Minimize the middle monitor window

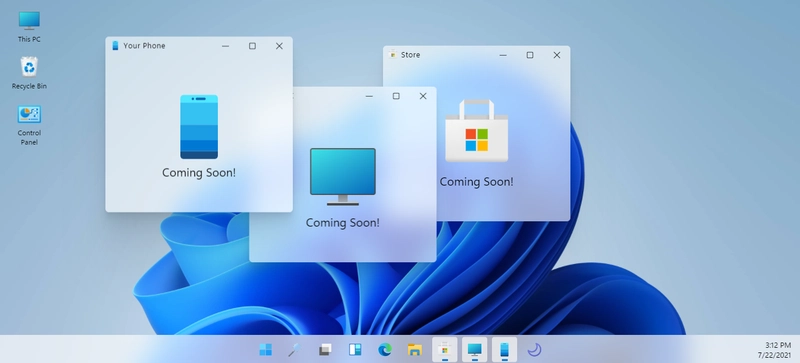[x=369, y=96]
